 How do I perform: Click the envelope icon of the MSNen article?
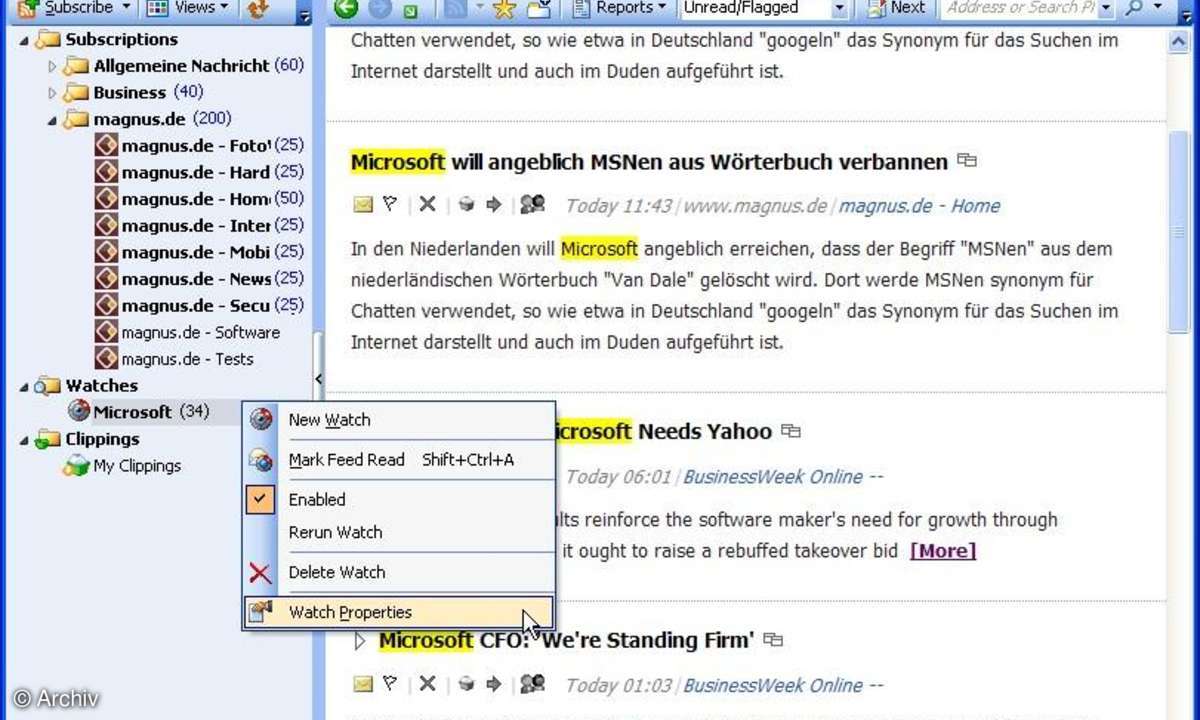coord(363,205)
